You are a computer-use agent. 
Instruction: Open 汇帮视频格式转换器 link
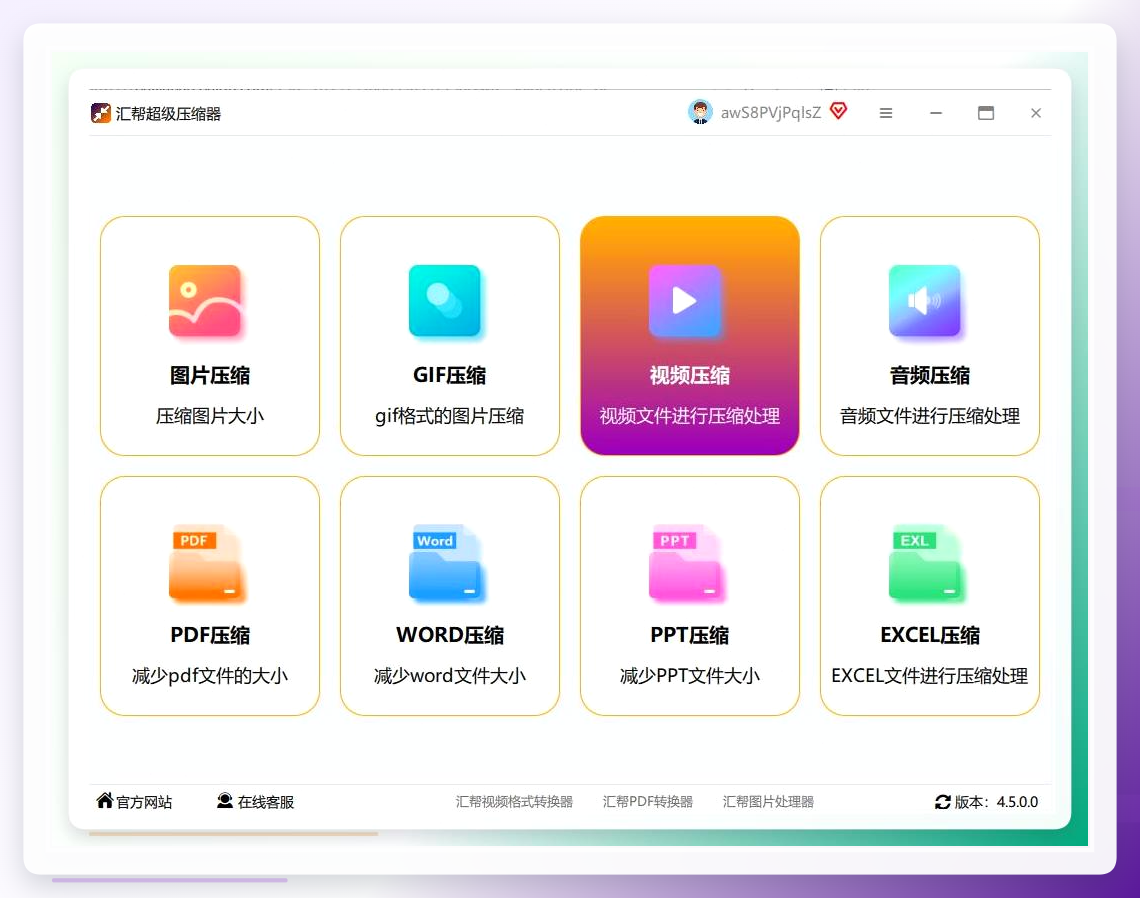514,801
